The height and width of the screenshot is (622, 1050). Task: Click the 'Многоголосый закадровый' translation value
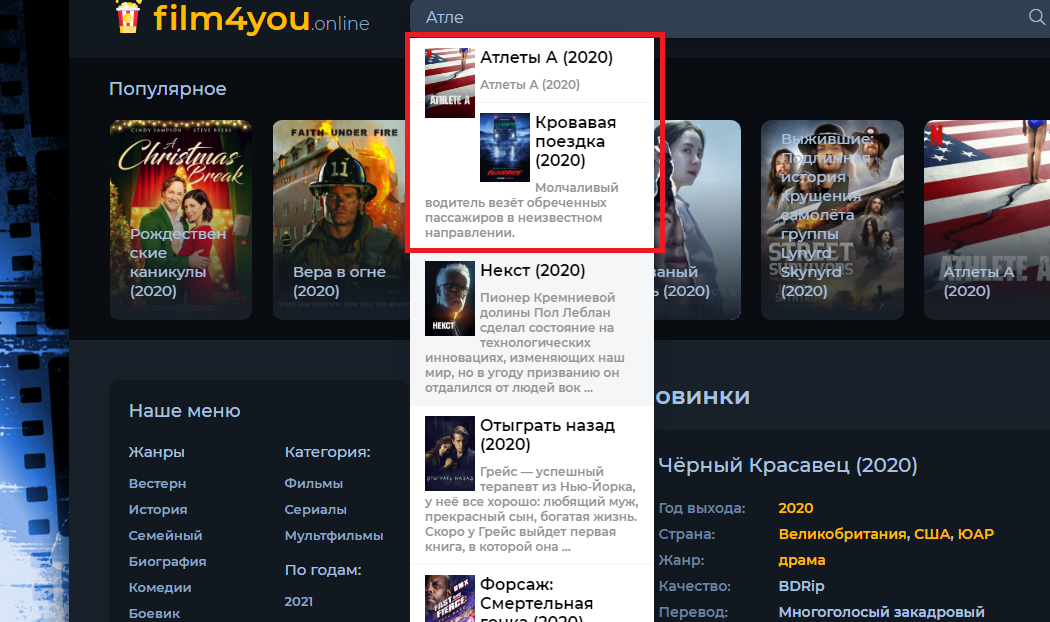click(x=881, y=612)
